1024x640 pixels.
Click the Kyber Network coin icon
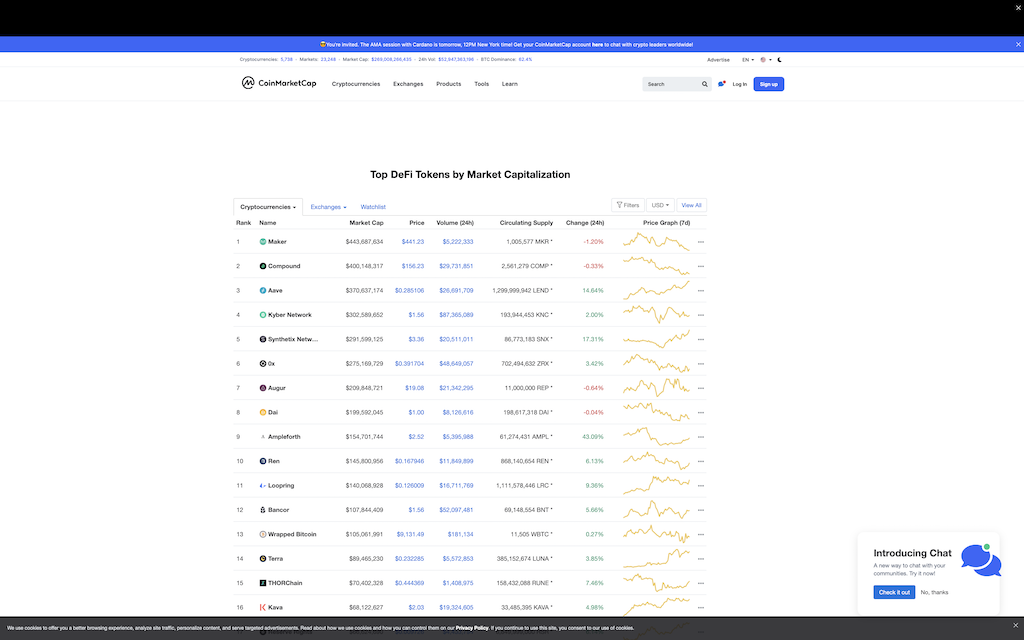click(x=263, y=315)
